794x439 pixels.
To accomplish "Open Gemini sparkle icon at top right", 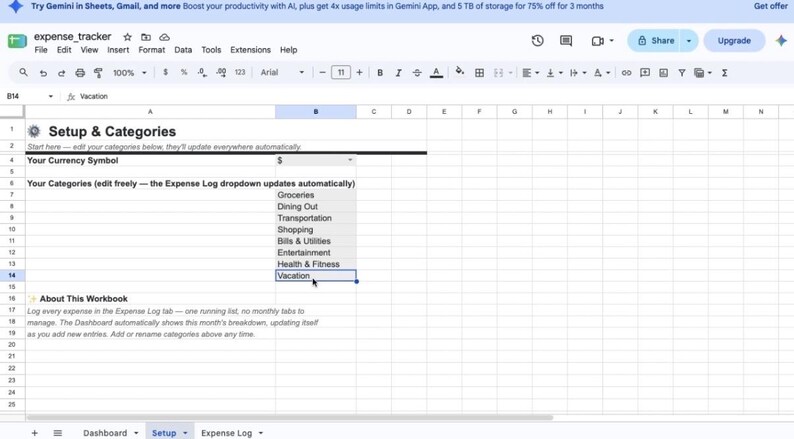I will pyautogui.click(x=781, y=41).
